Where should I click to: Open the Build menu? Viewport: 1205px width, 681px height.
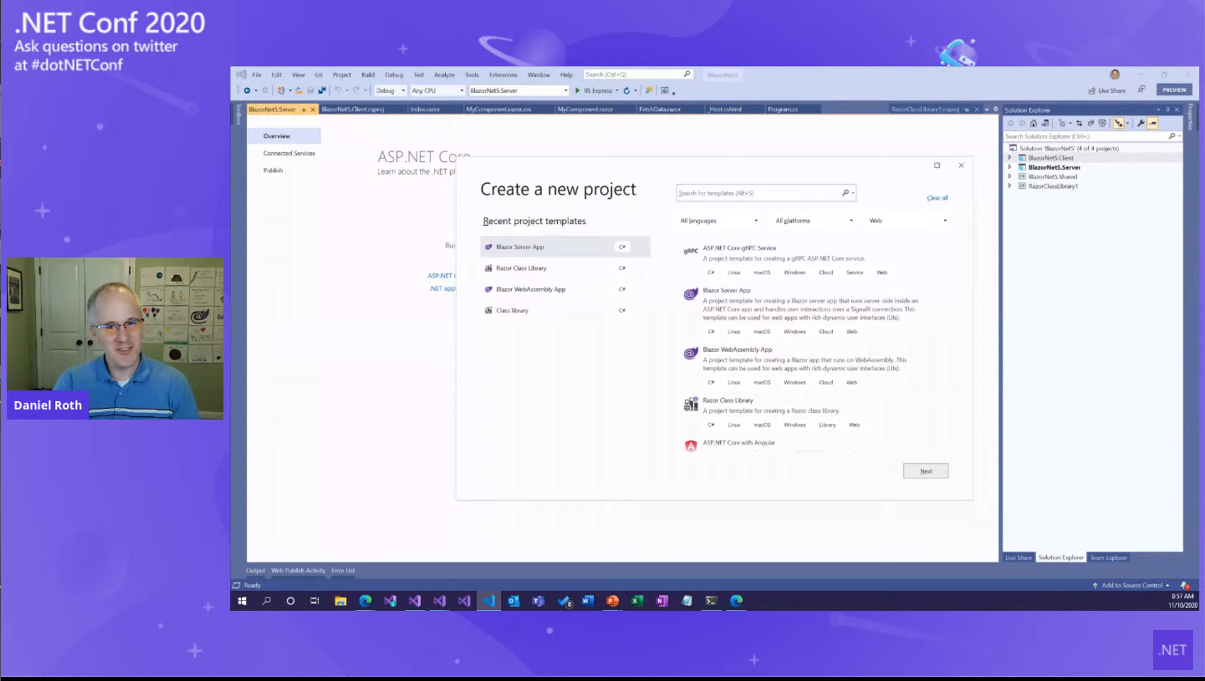click(368, 75)
